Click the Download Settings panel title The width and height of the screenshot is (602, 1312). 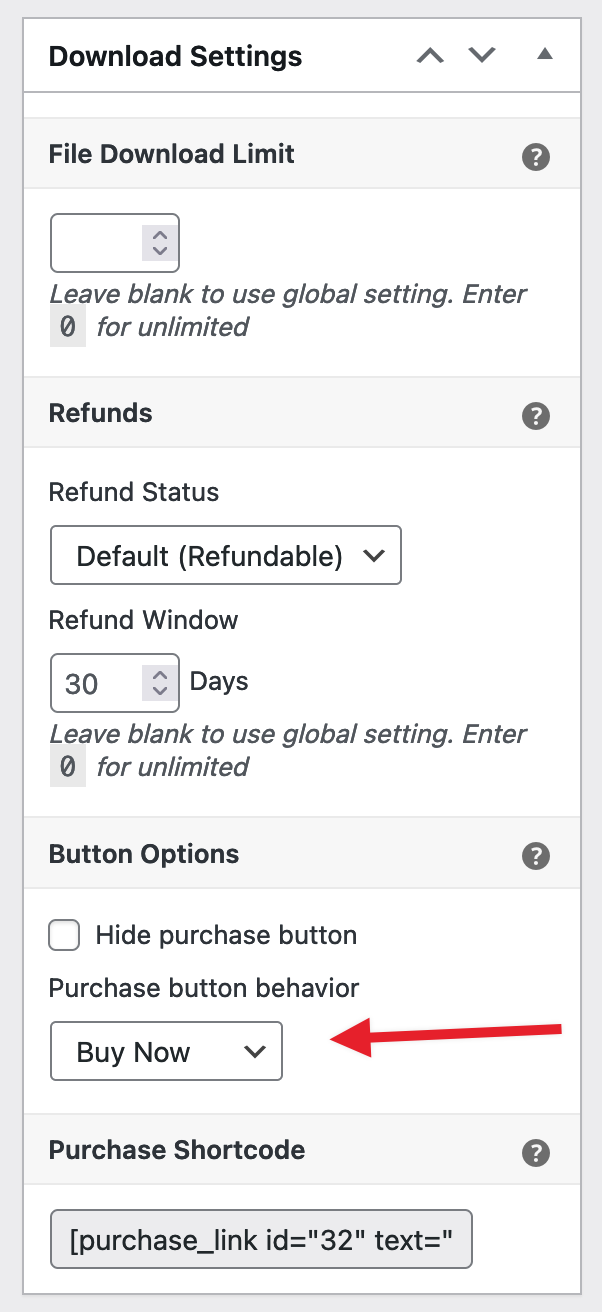tap(175, 56)
